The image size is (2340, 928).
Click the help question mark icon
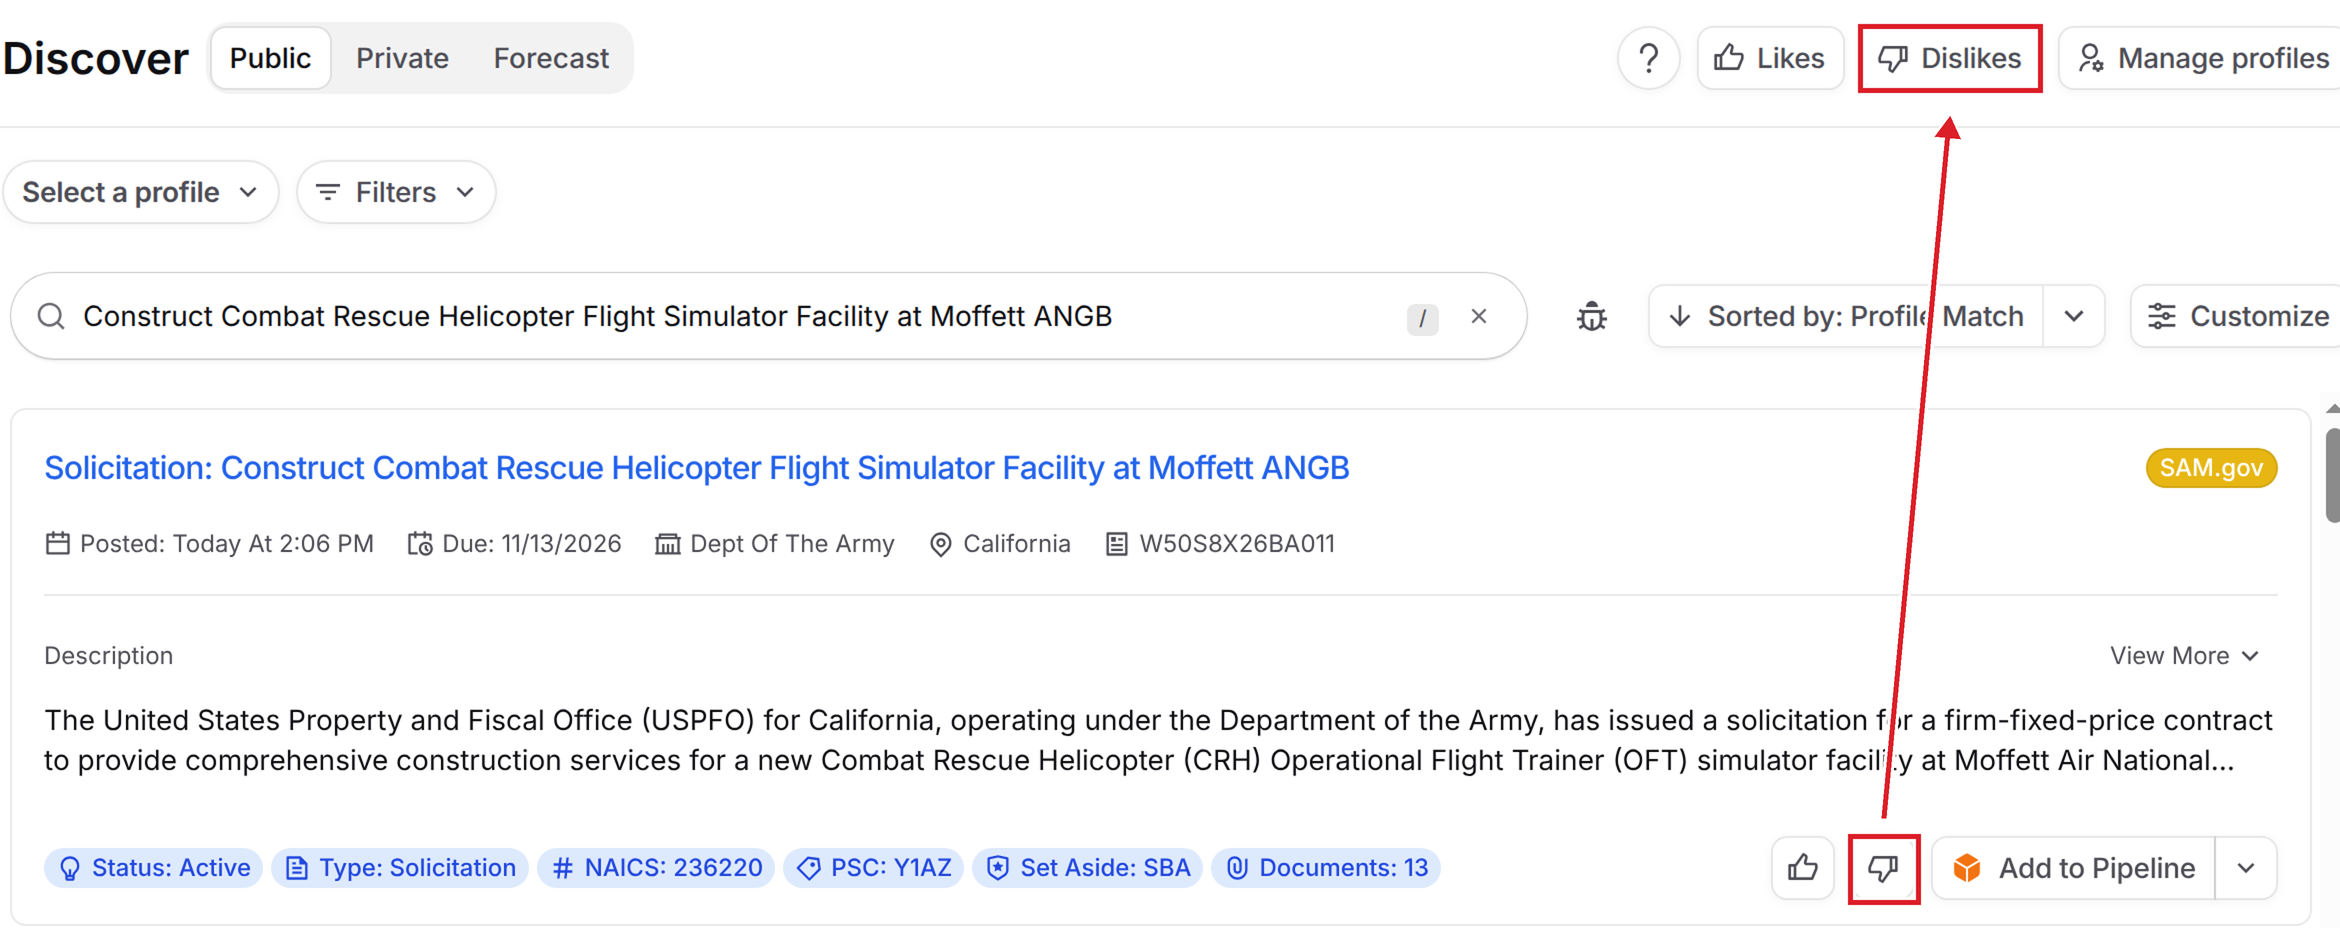point(1648,58)
